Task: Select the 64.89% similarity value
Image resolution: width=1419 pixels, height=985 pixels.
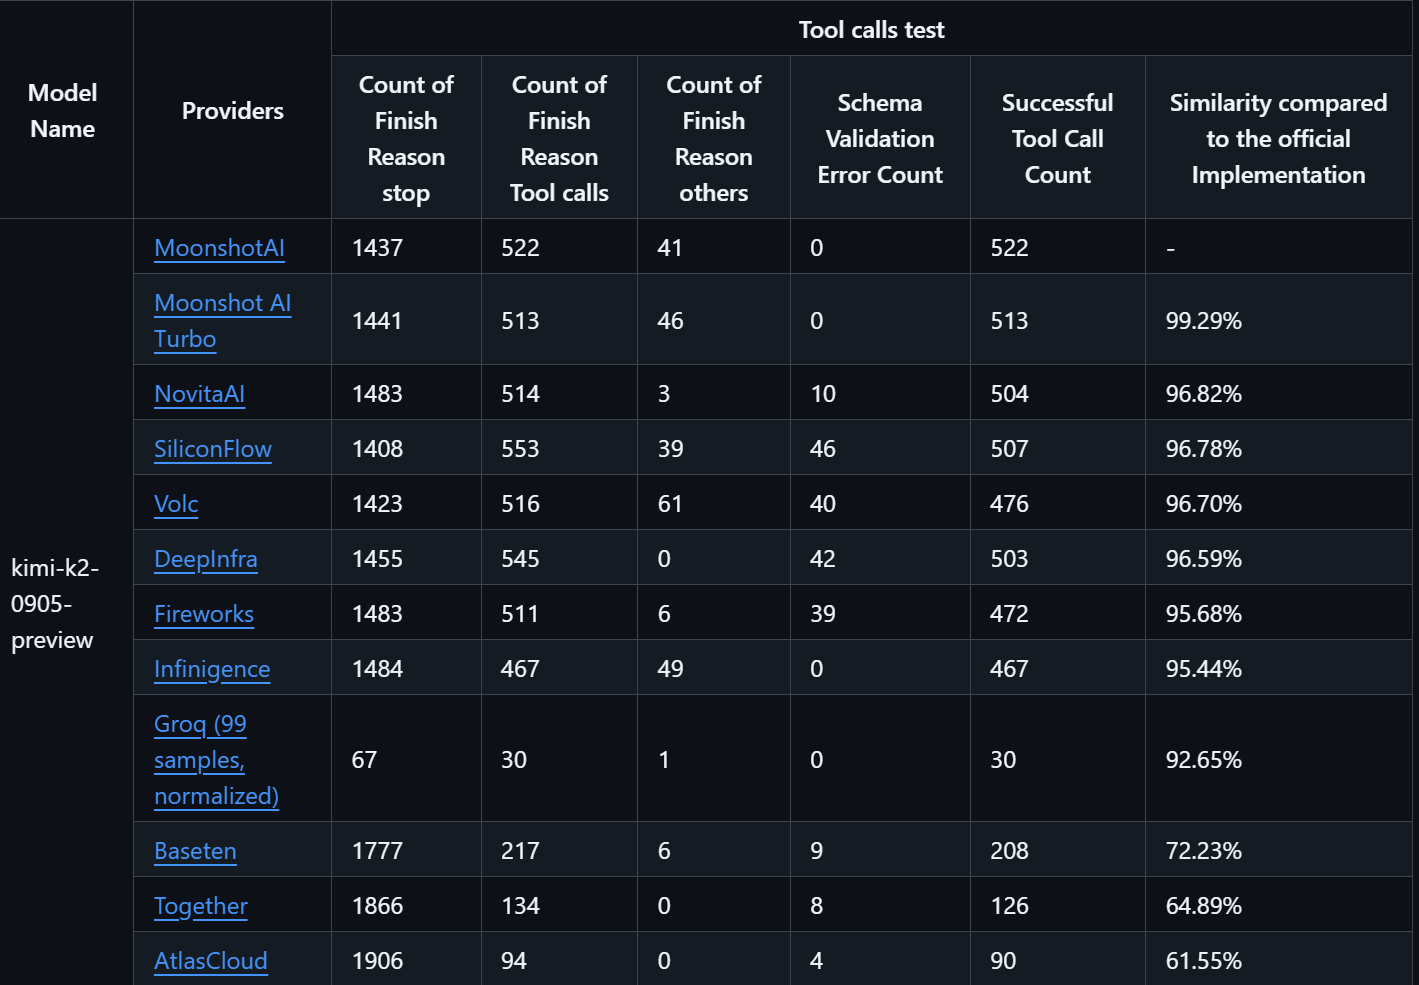Action: click(1204, 906)
